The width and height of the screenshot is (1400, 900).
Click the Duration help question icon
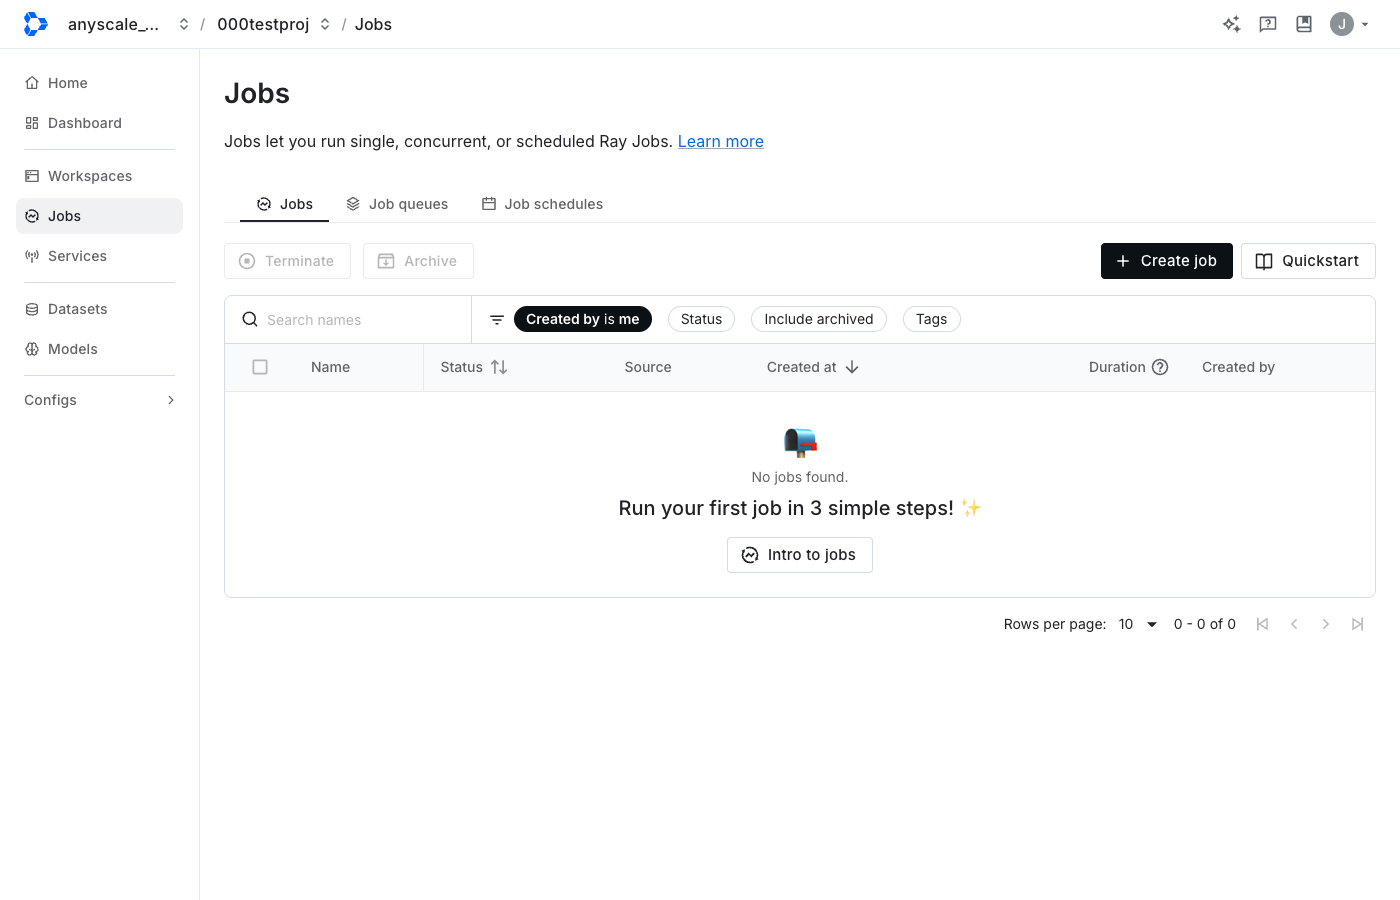[1160, 367]
